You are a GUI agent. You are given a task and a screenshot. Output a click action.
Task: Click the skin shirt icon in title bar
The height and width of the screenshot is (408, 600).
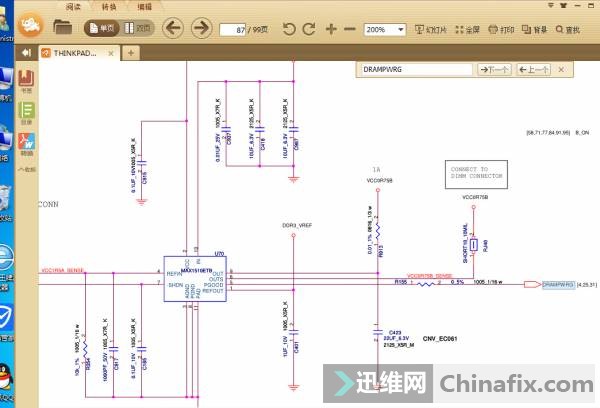[x=563, y=5]
